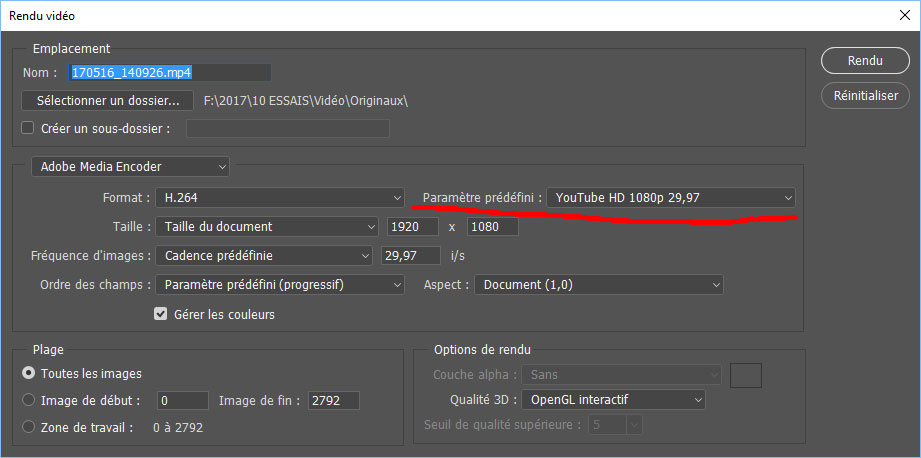
Task: Open the Taille du document dropdown
Action: pos(267,227)
